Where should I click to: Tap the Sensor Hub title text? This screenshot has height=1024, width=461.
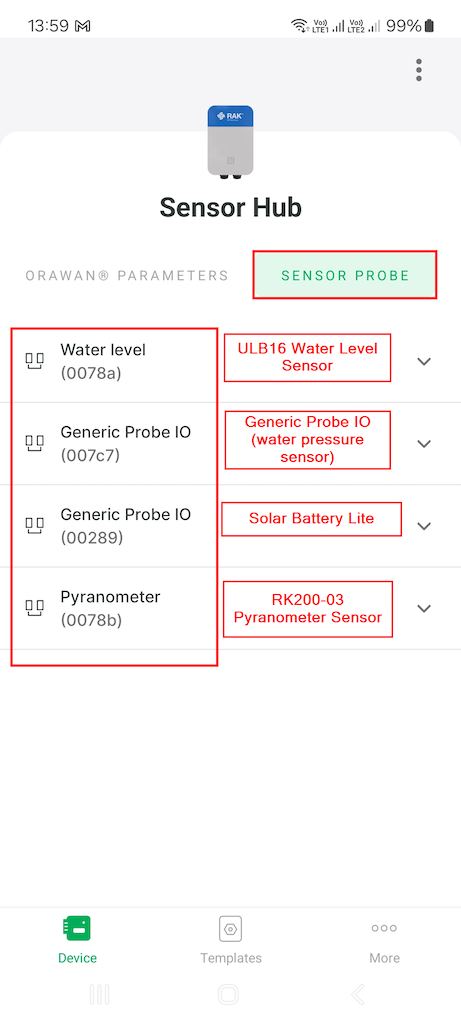click(x=230, y=208)
